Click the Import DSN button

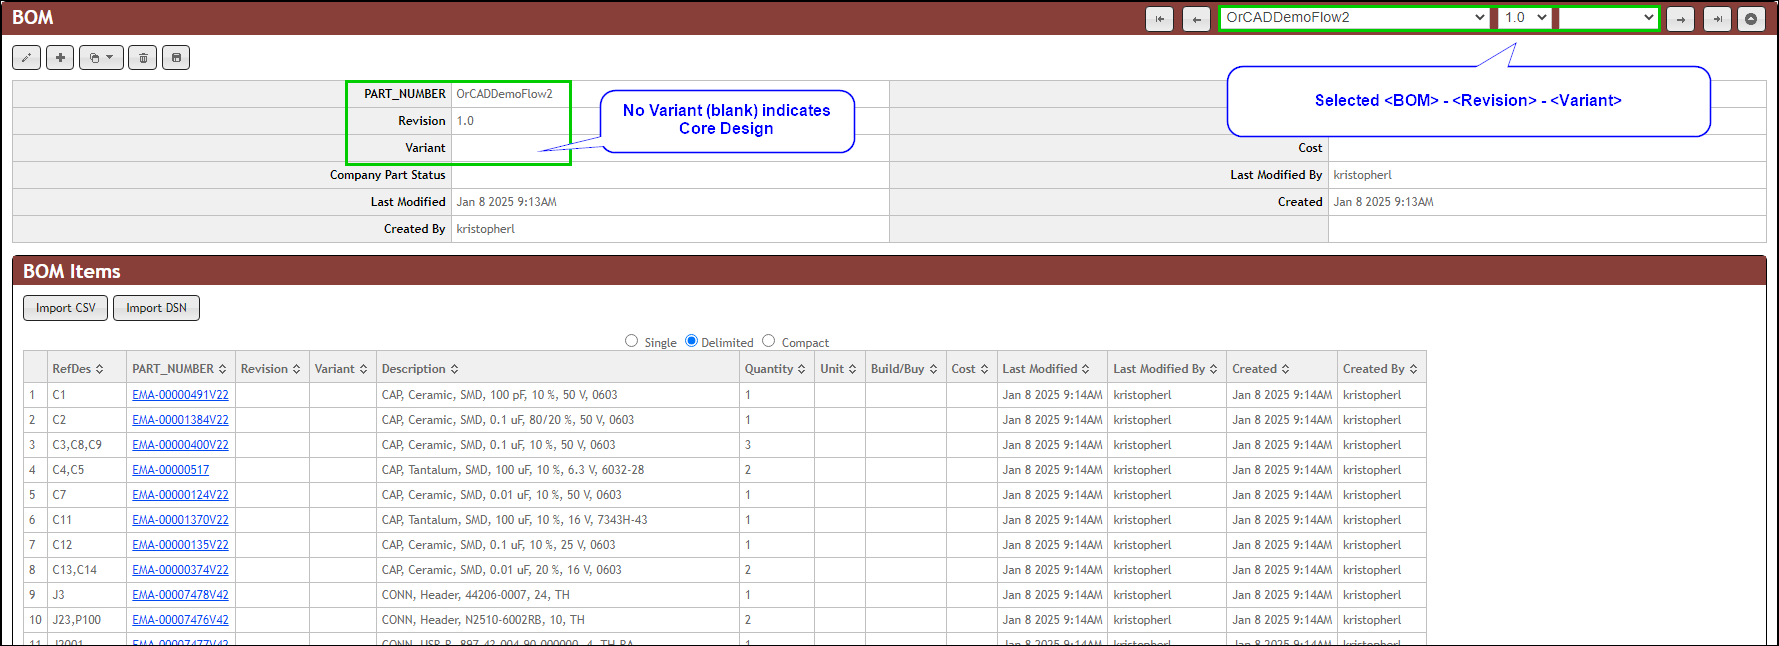(x=156, y=308)
